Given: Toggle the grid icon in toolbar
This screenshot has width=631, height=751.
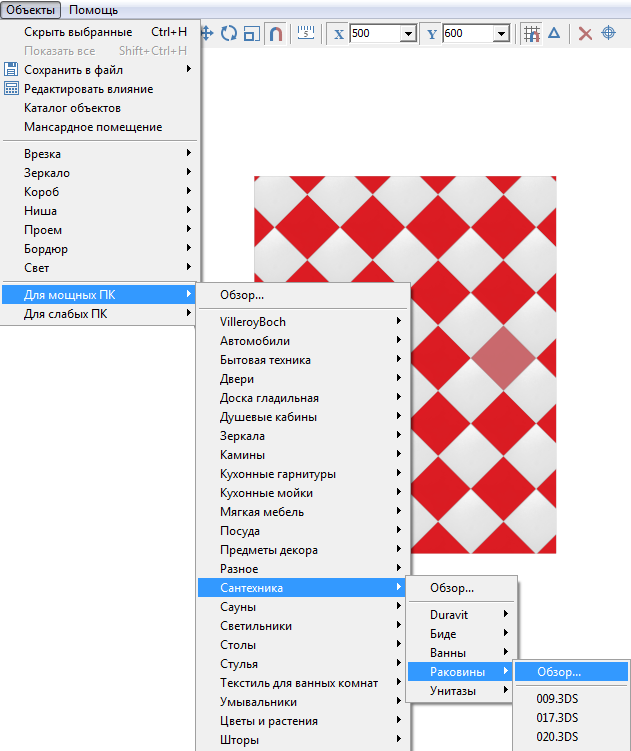Looking at the screenshot, I should tap(532, 33).
